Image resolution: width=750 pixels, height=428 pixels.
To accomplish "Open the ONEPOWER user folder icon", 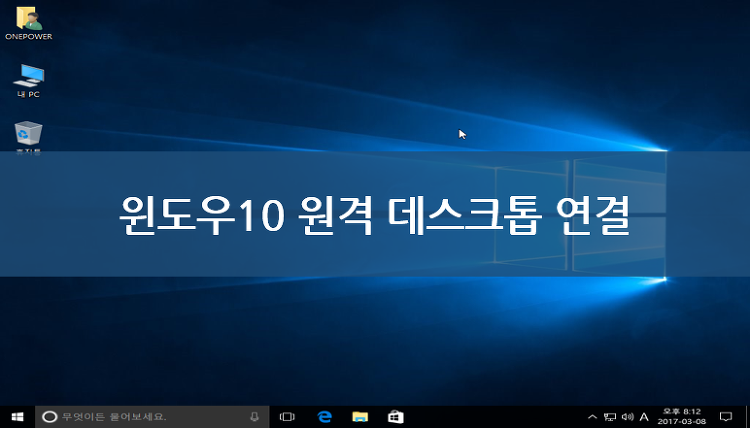I will pos(29,23).
